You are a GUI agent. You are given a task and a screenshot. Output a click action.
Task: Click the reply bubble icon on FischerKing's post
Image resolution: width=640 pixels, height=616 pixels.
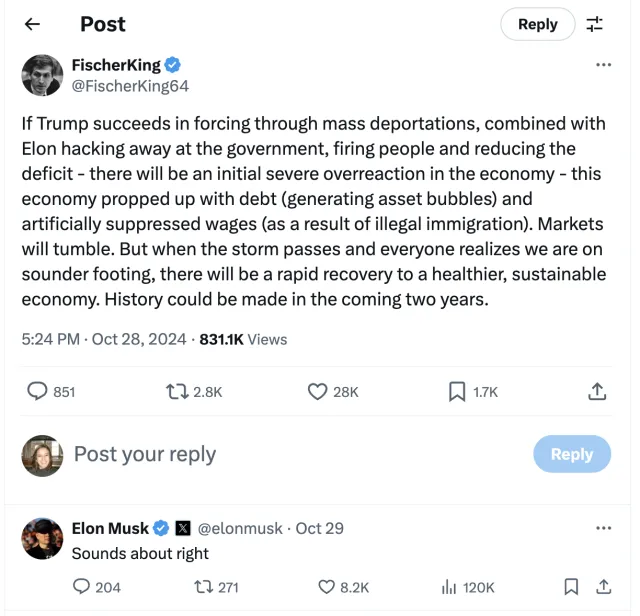[37, 391]
